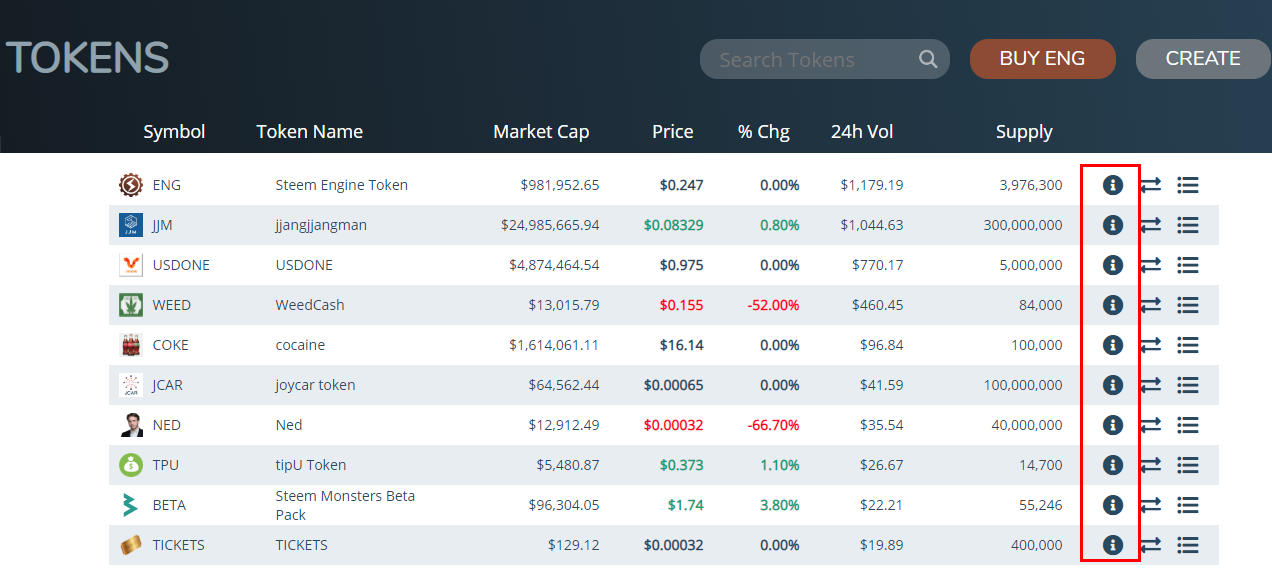Click exchange arrows icon in WEED row
Image resolution: width=1272 pixels, height=570 pixels.
tap(1151, 305)
